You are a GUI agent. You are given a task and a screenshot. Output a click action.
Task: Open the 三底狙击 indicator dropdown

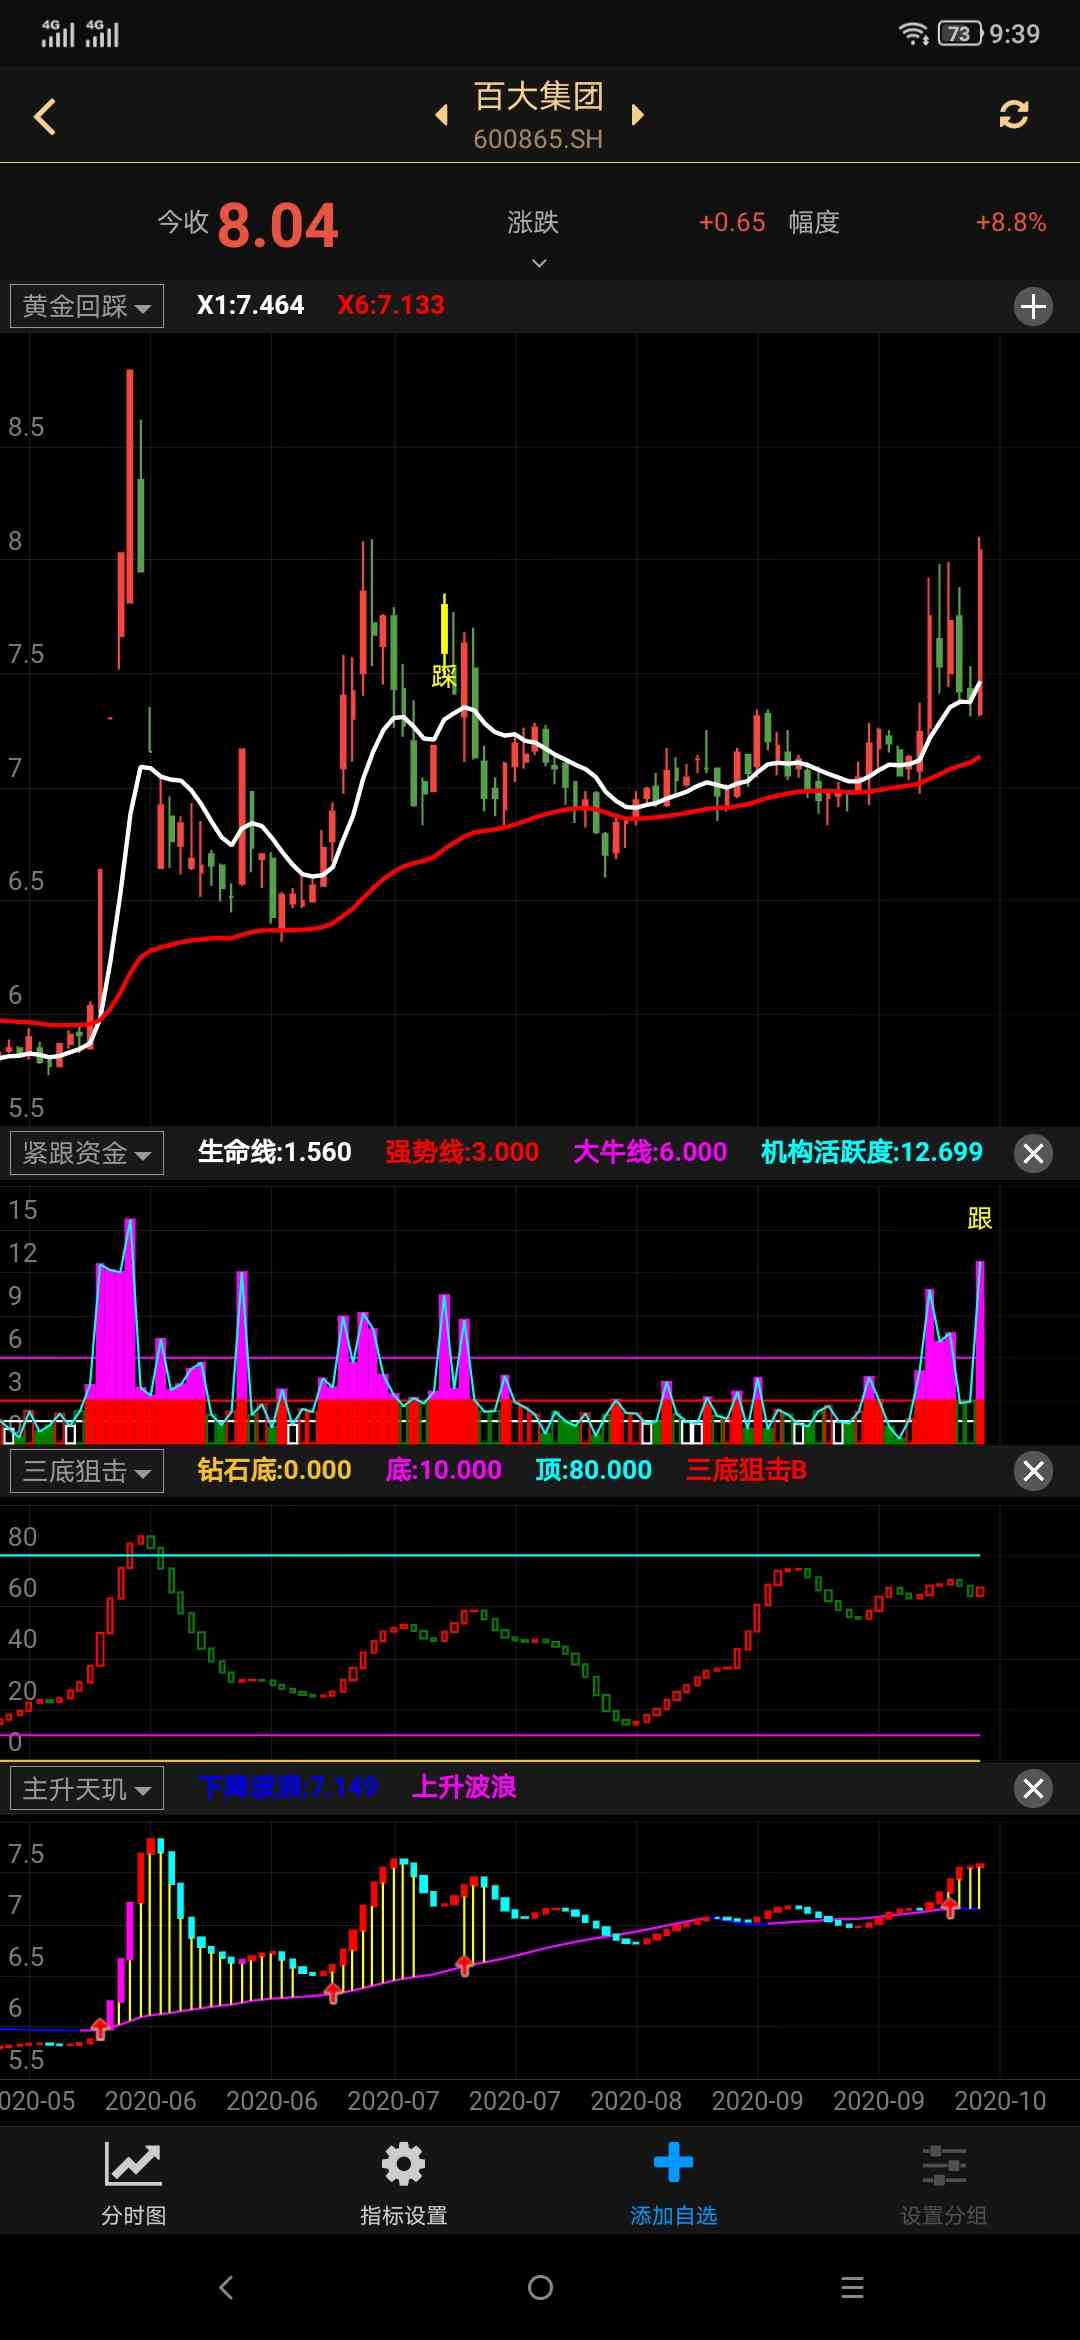(87, 1471)
